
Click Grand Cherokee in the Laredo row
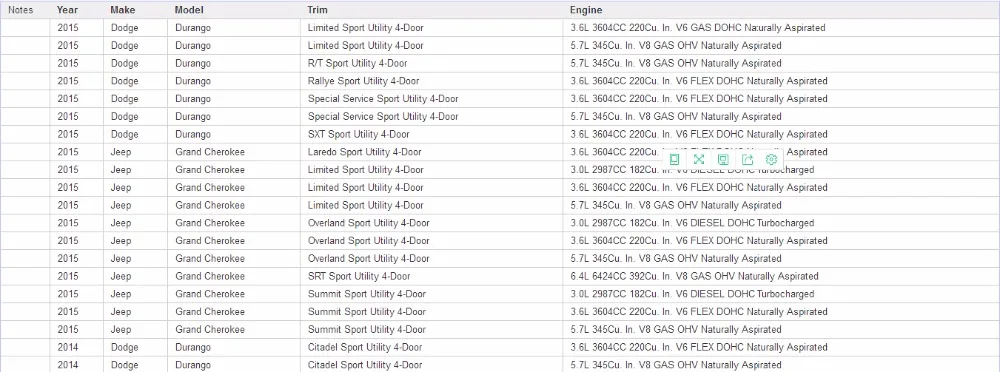210,153
